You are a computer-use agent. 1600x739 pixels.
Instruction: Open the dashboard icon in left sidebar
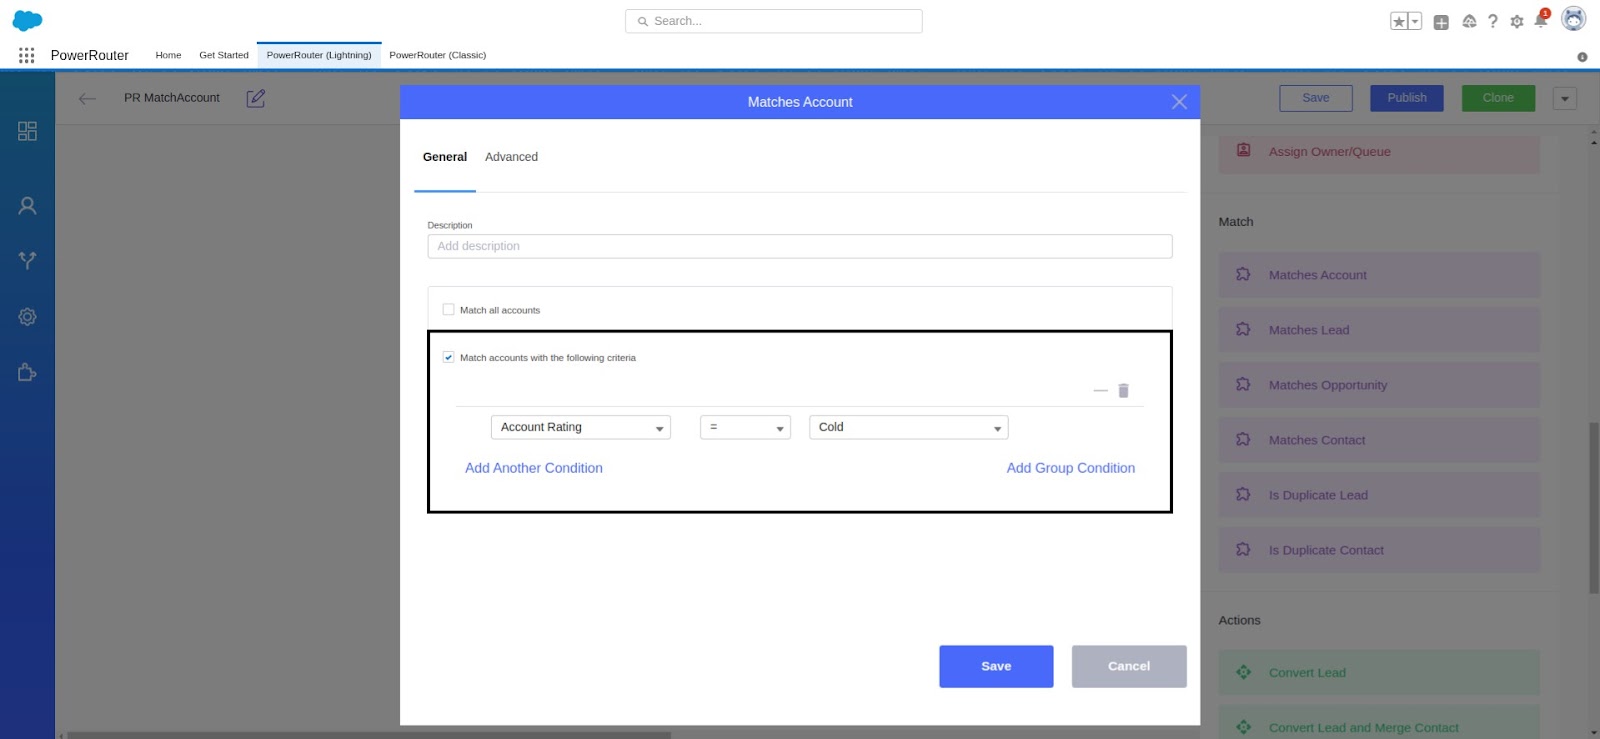(x=27, y=131)
